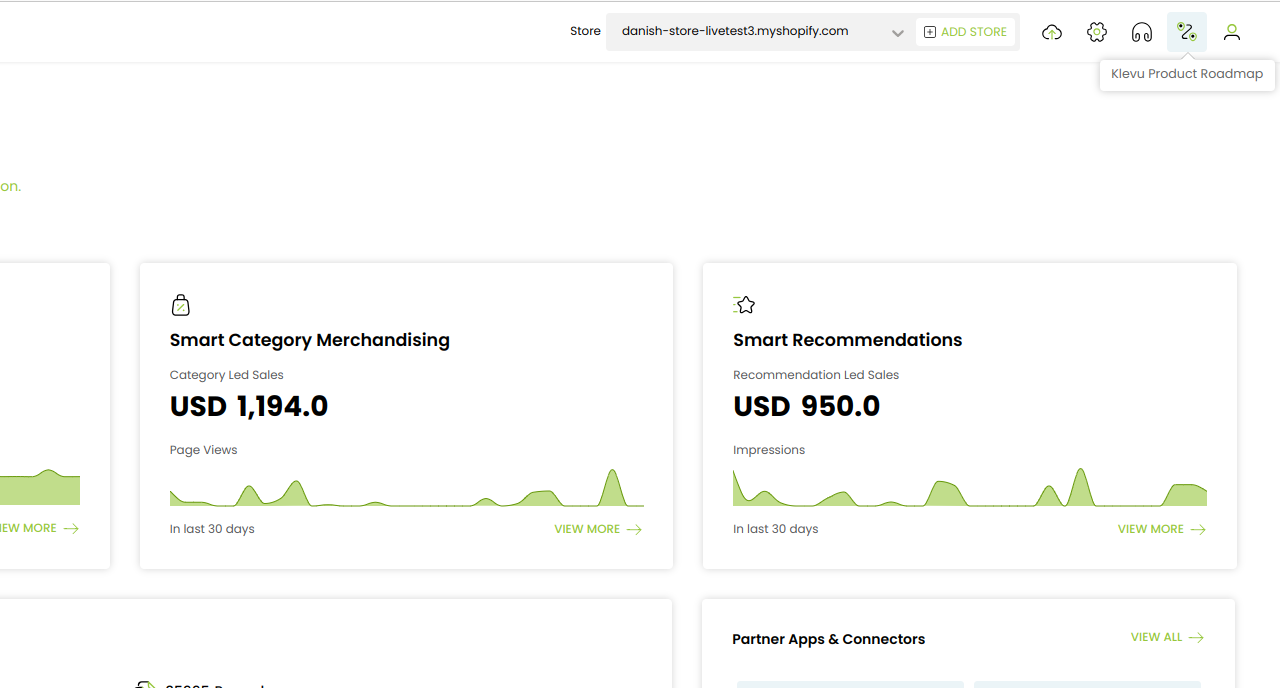This screenshot has width=1280, height=688.
Task: Open settings via the gear icon
Action: tap(1096, 32)
